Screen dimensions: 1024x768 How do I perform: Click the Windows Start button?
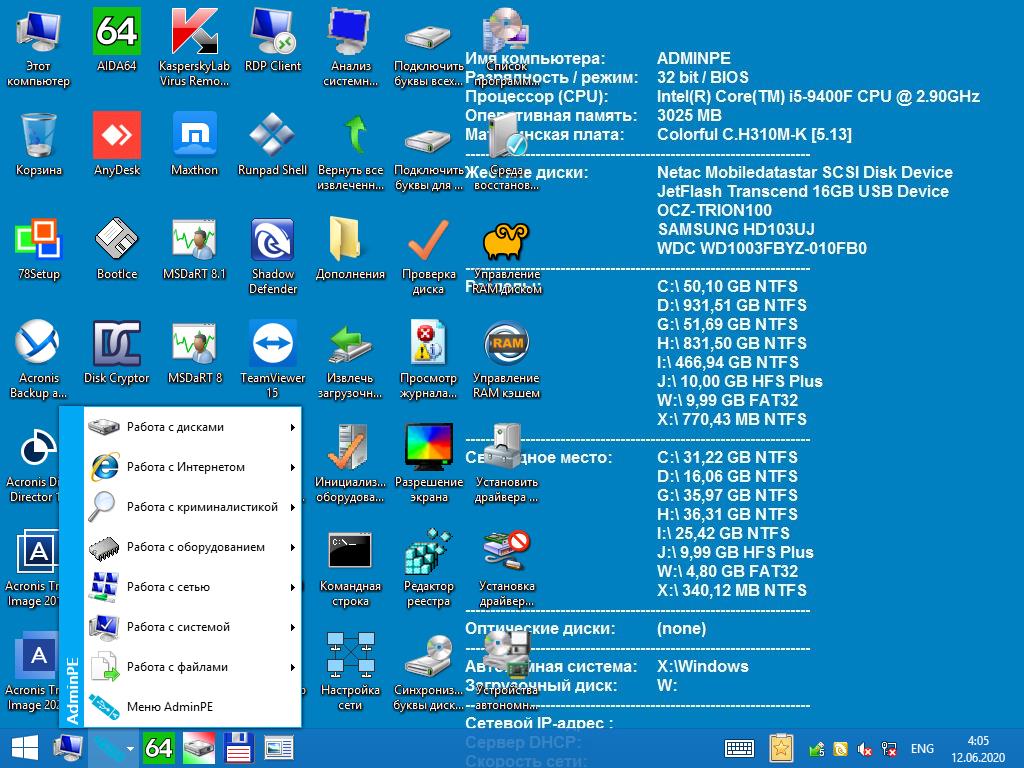[x=24, y=748]
